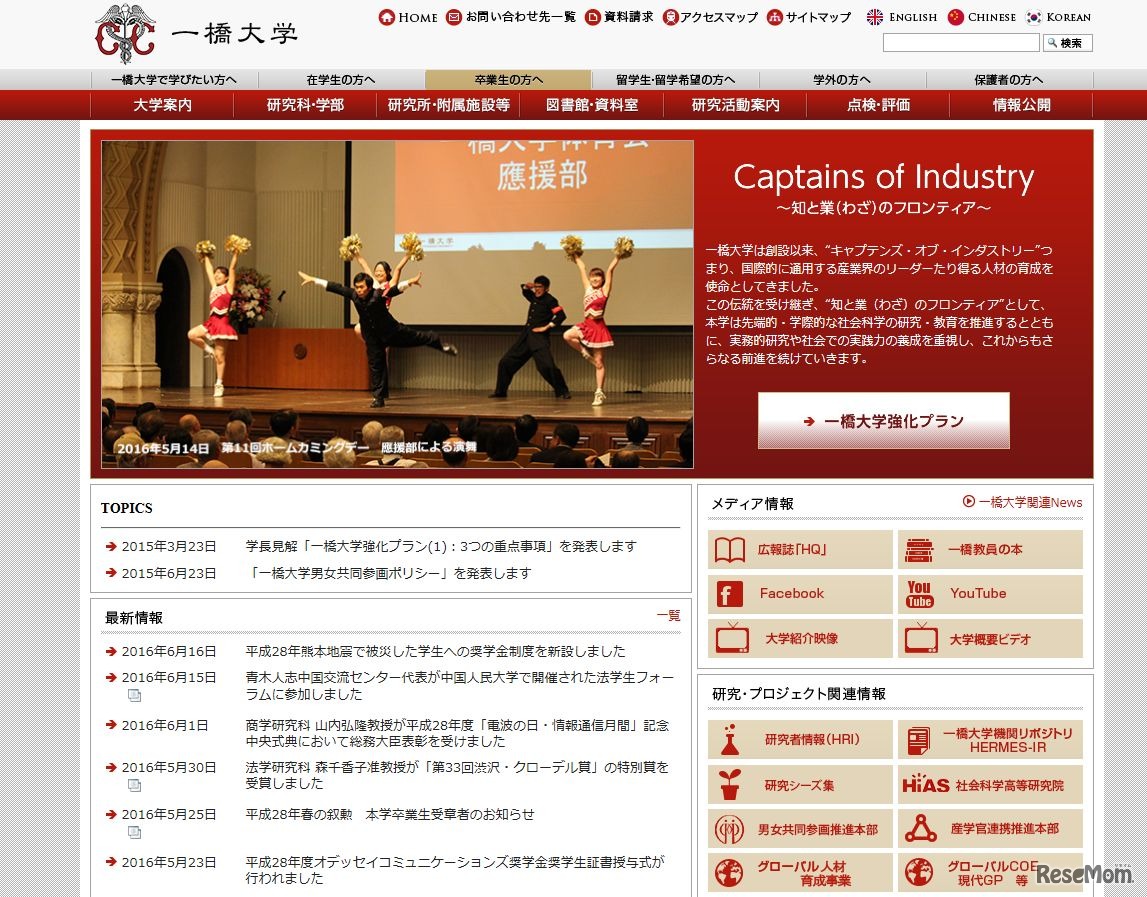This screenshot has width=1147, height=897.
Task: Open オデッセイコミュニケーションズ奨学金 news item
Action: coord(455,869)
